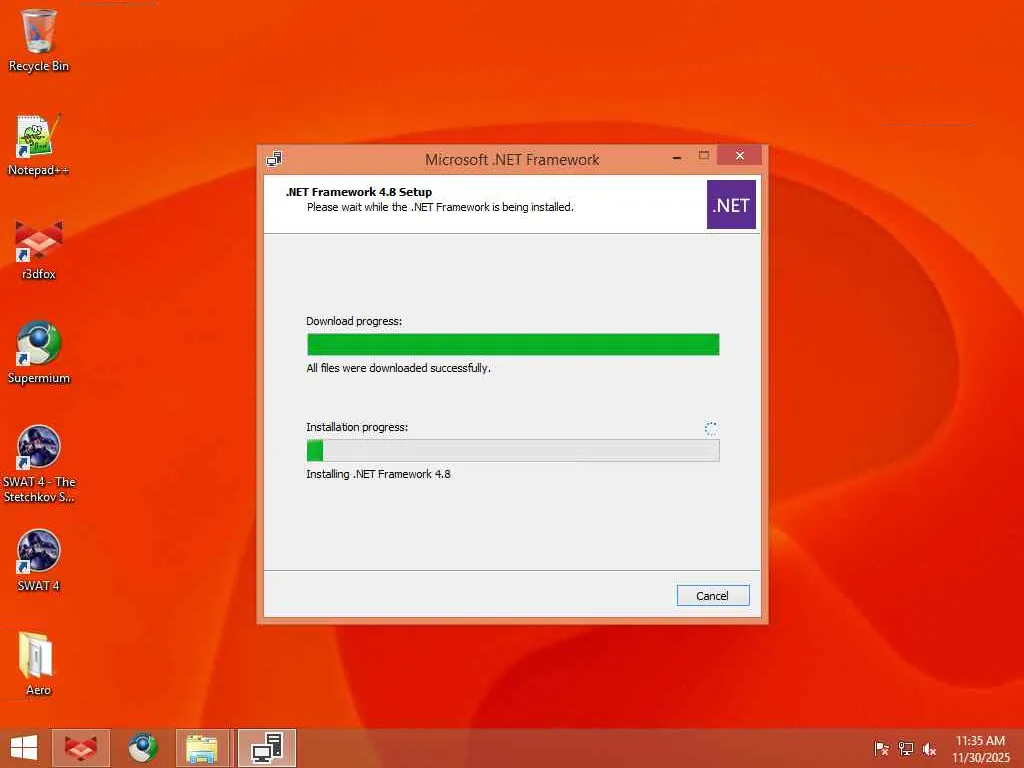Click the "Installation progress:" label
The image size is (1024, 768).
pos(357,427)
